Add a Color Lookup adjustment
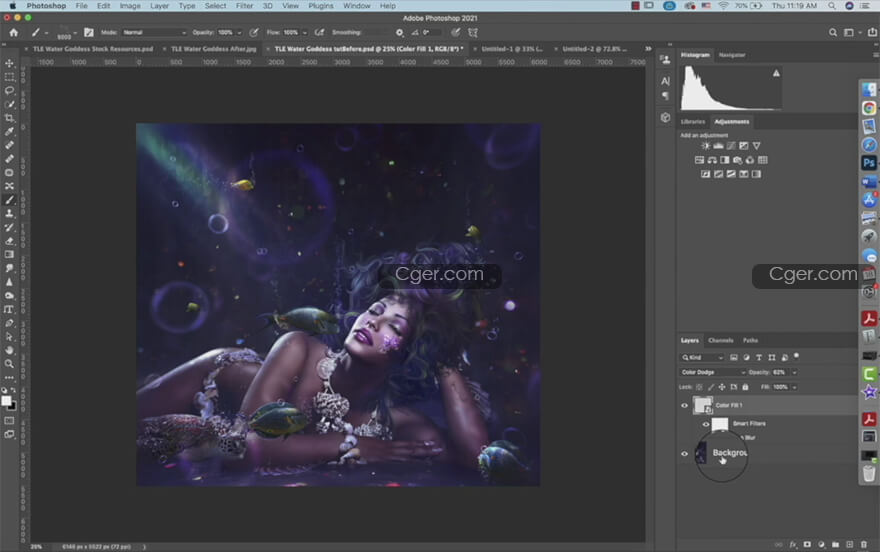This screenshot has height=552, width=880. [763, 160]
